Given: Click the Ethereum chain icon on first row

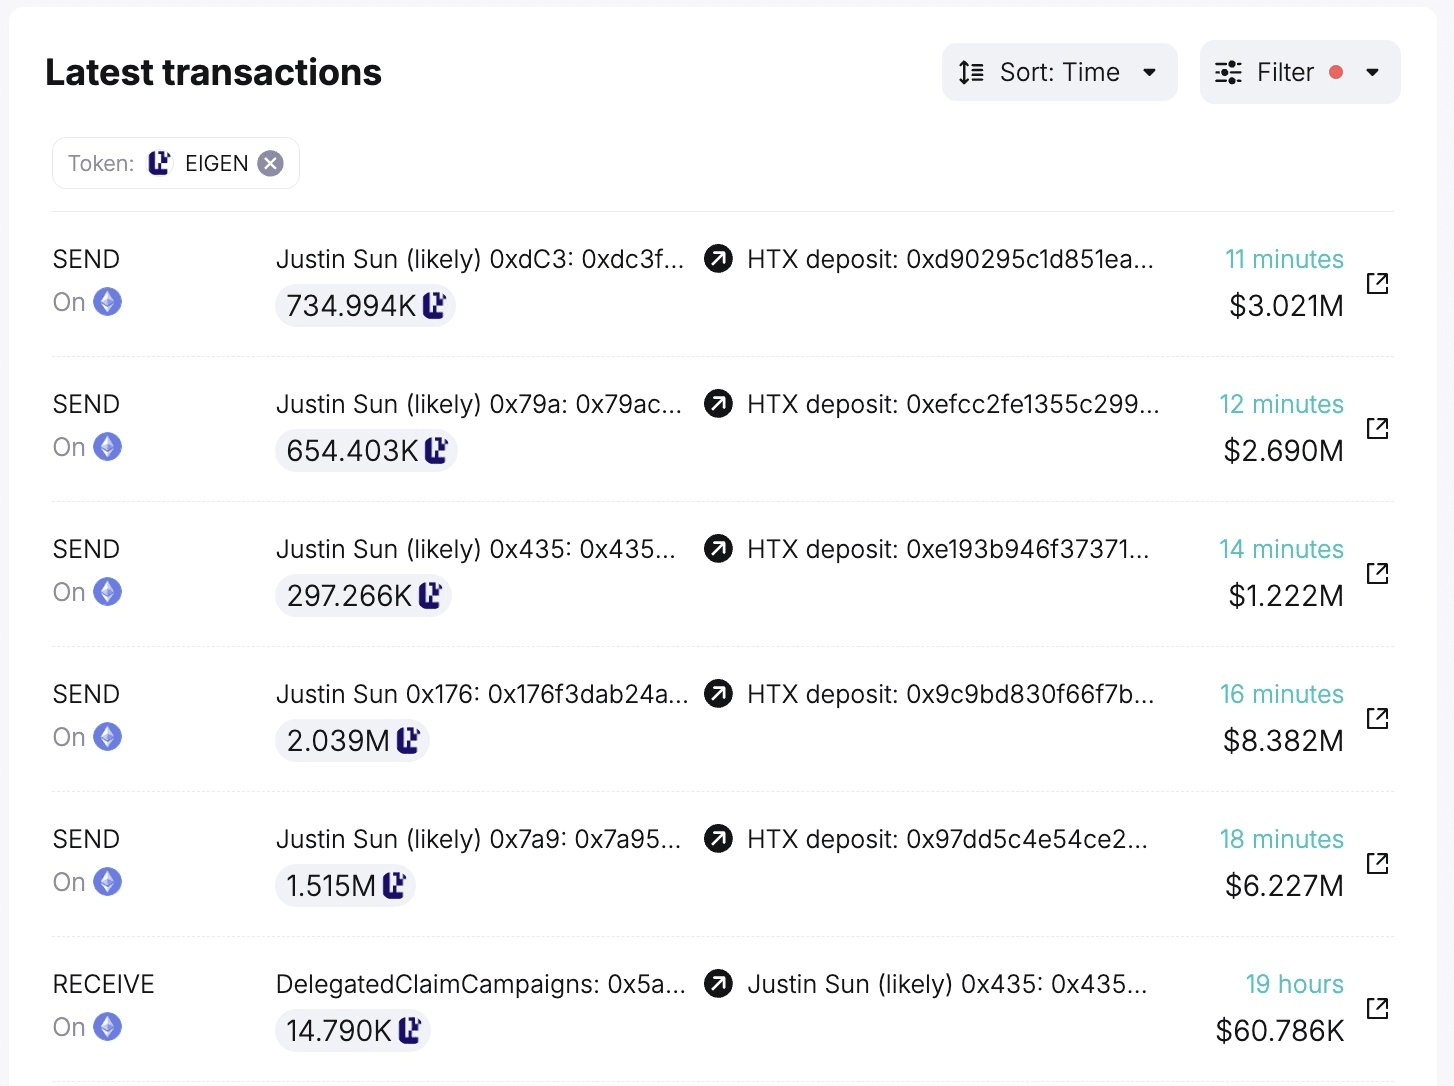Looking at the screenshot, I should tap(107, 302).
